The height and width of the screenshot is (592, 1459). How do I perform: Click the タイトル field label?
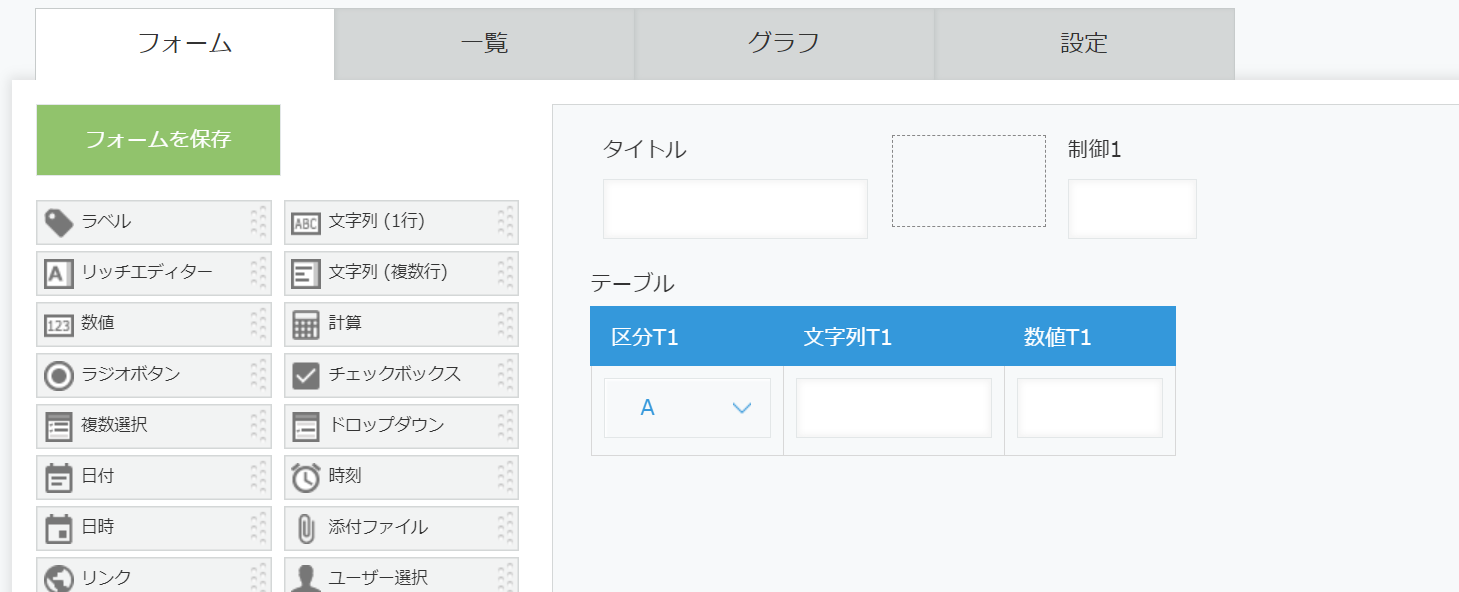tap(645, 150)
